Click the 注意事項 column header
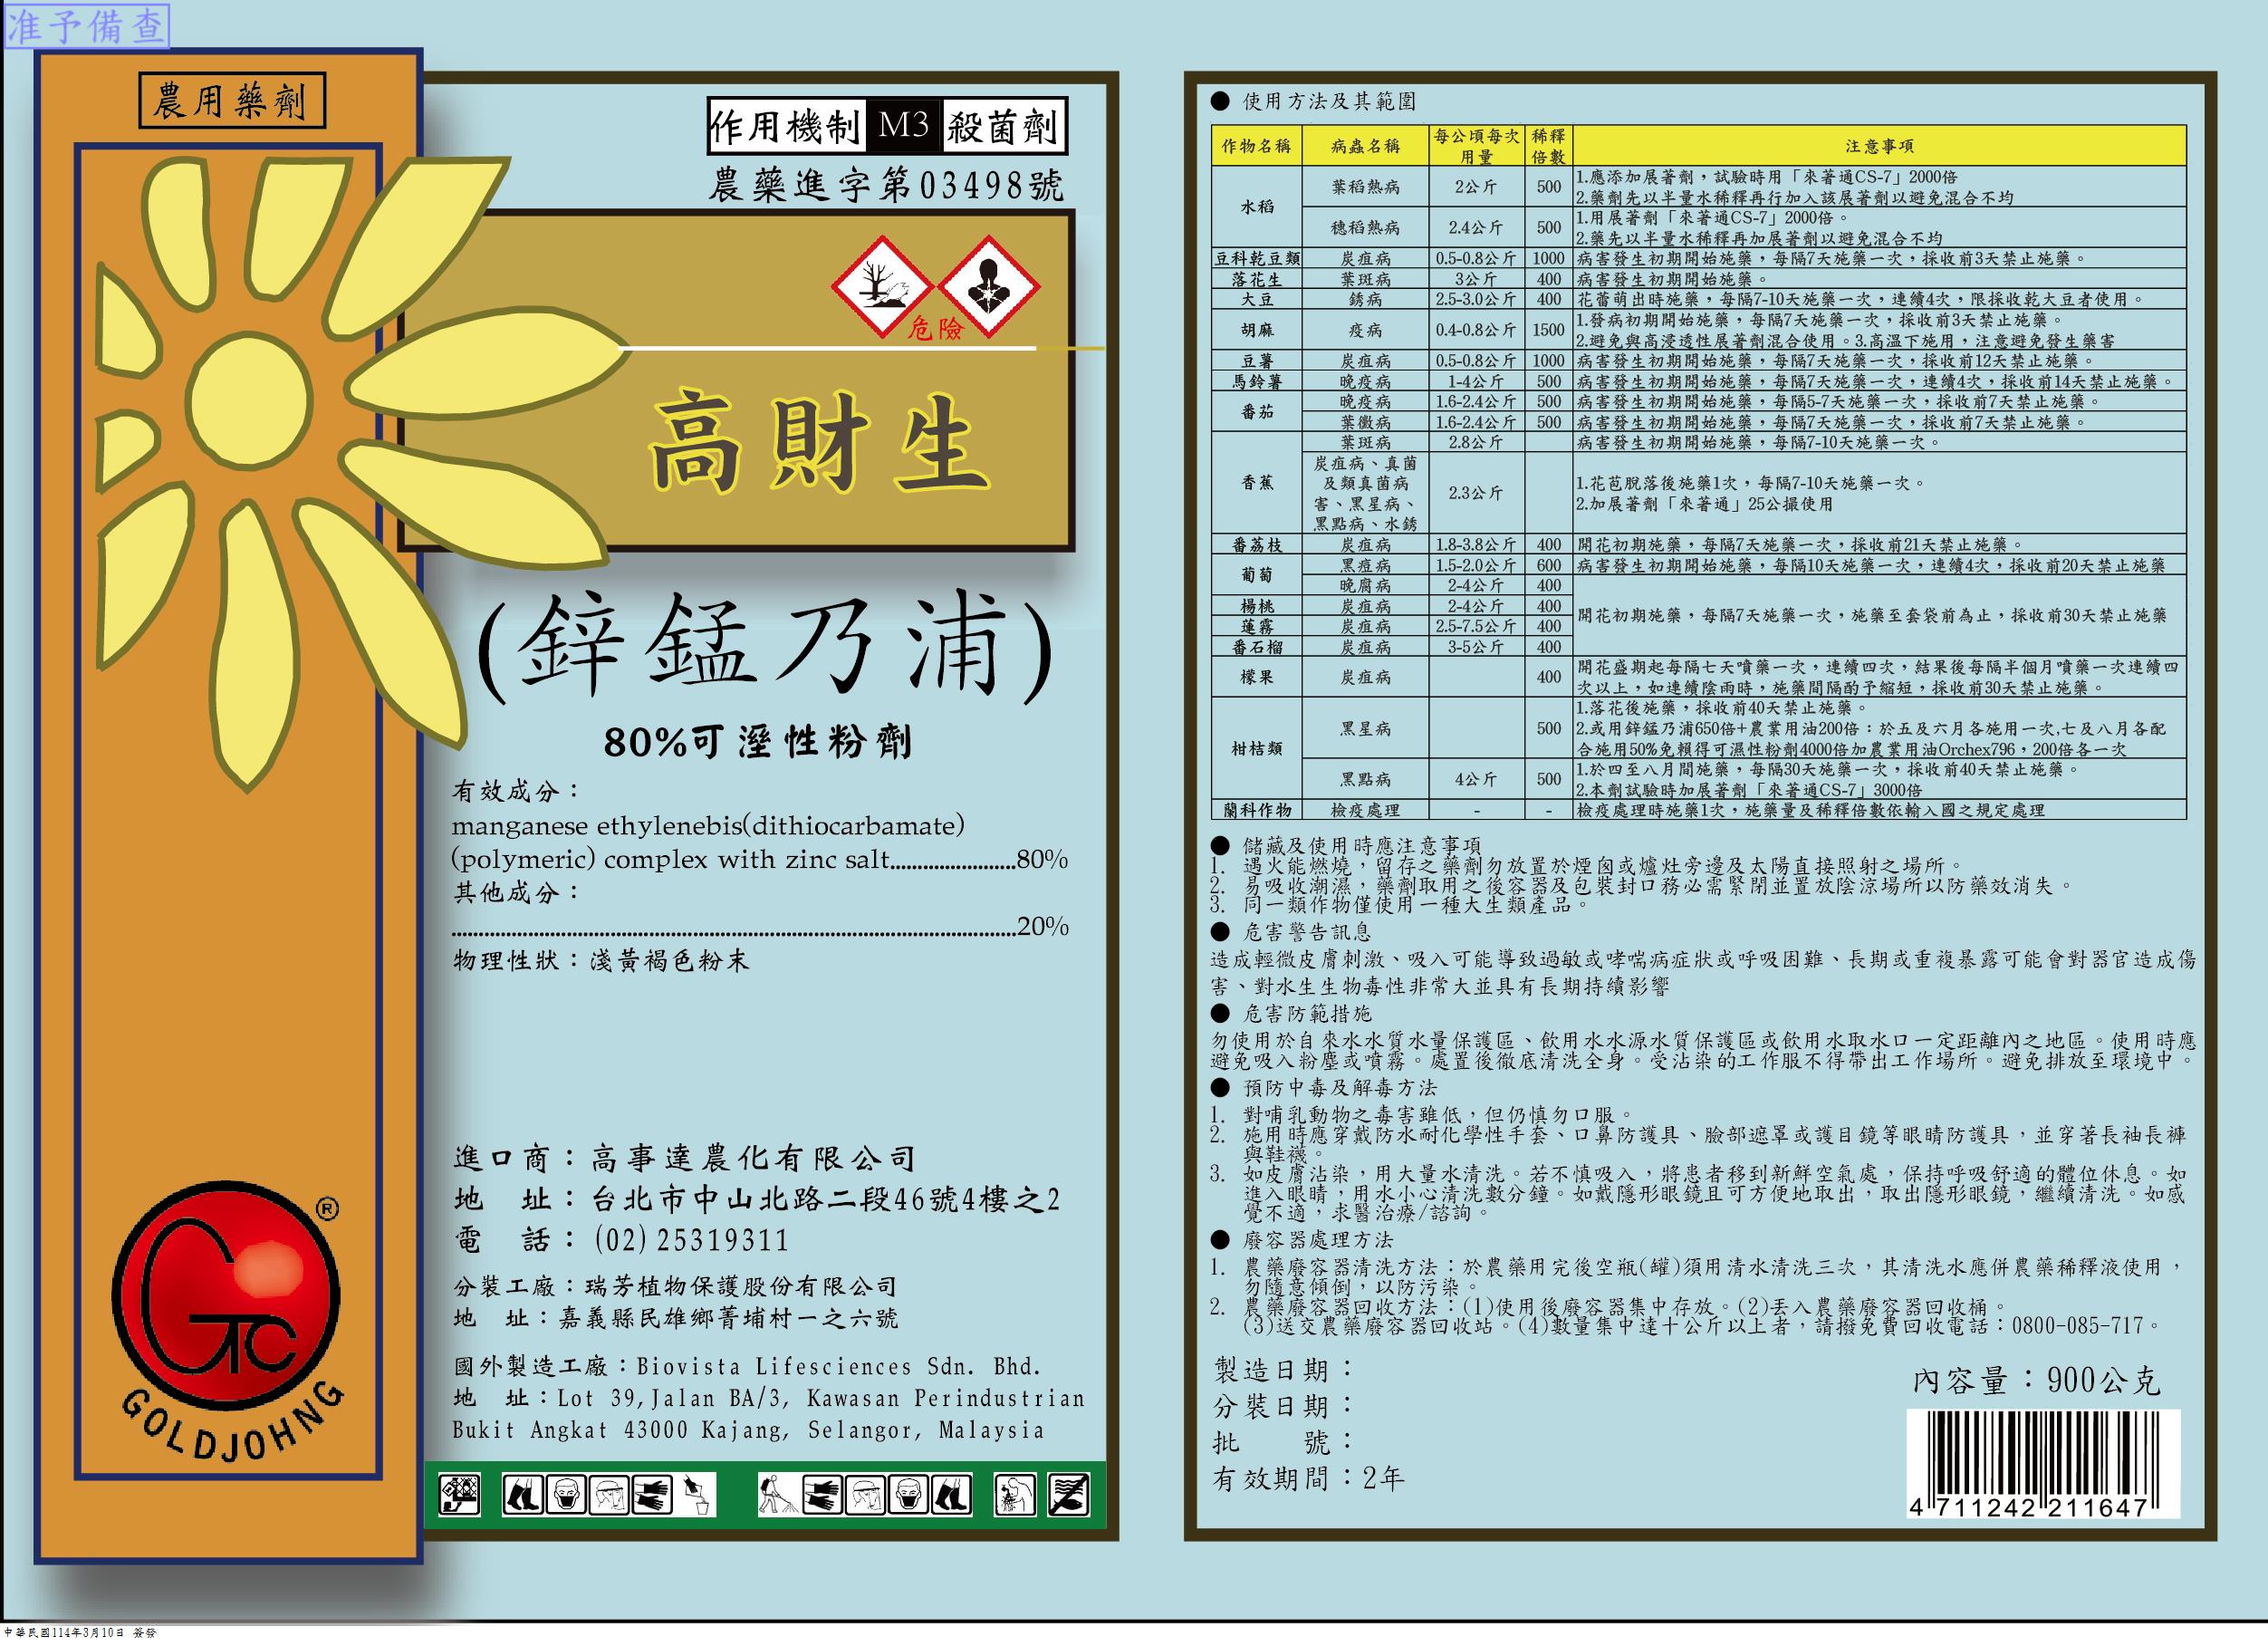The image size is (2268, 1646). [1879, 146]
